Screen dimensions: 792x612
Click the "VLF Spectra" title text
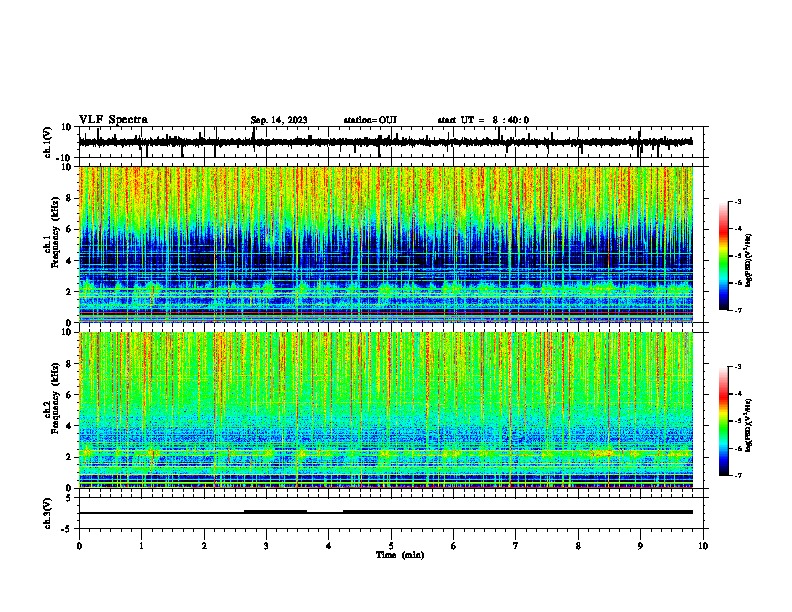tap(113, 119)
